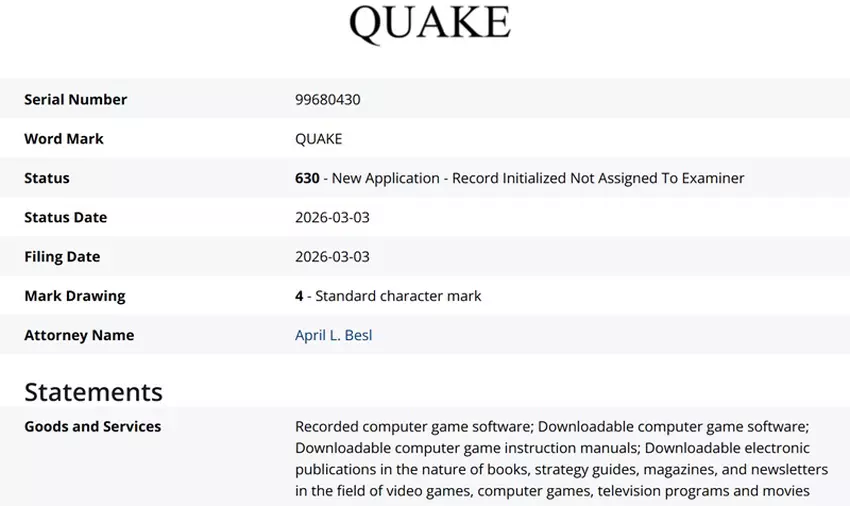The image size is (850, 506).
Task: Open the April L. Besl attorney link
Action: [333, 335]
